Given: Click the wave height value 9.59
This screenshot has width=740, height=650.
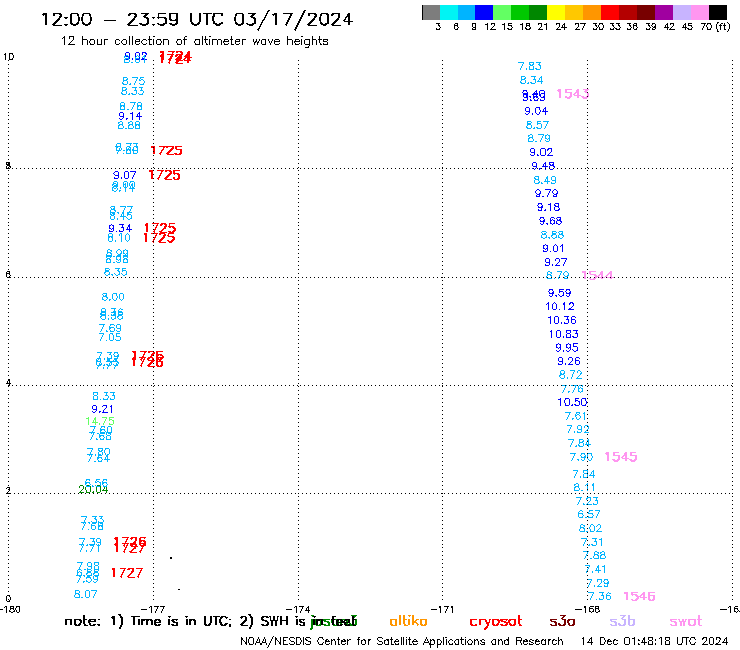Looking at the screenshot, I should pos(559,293).
